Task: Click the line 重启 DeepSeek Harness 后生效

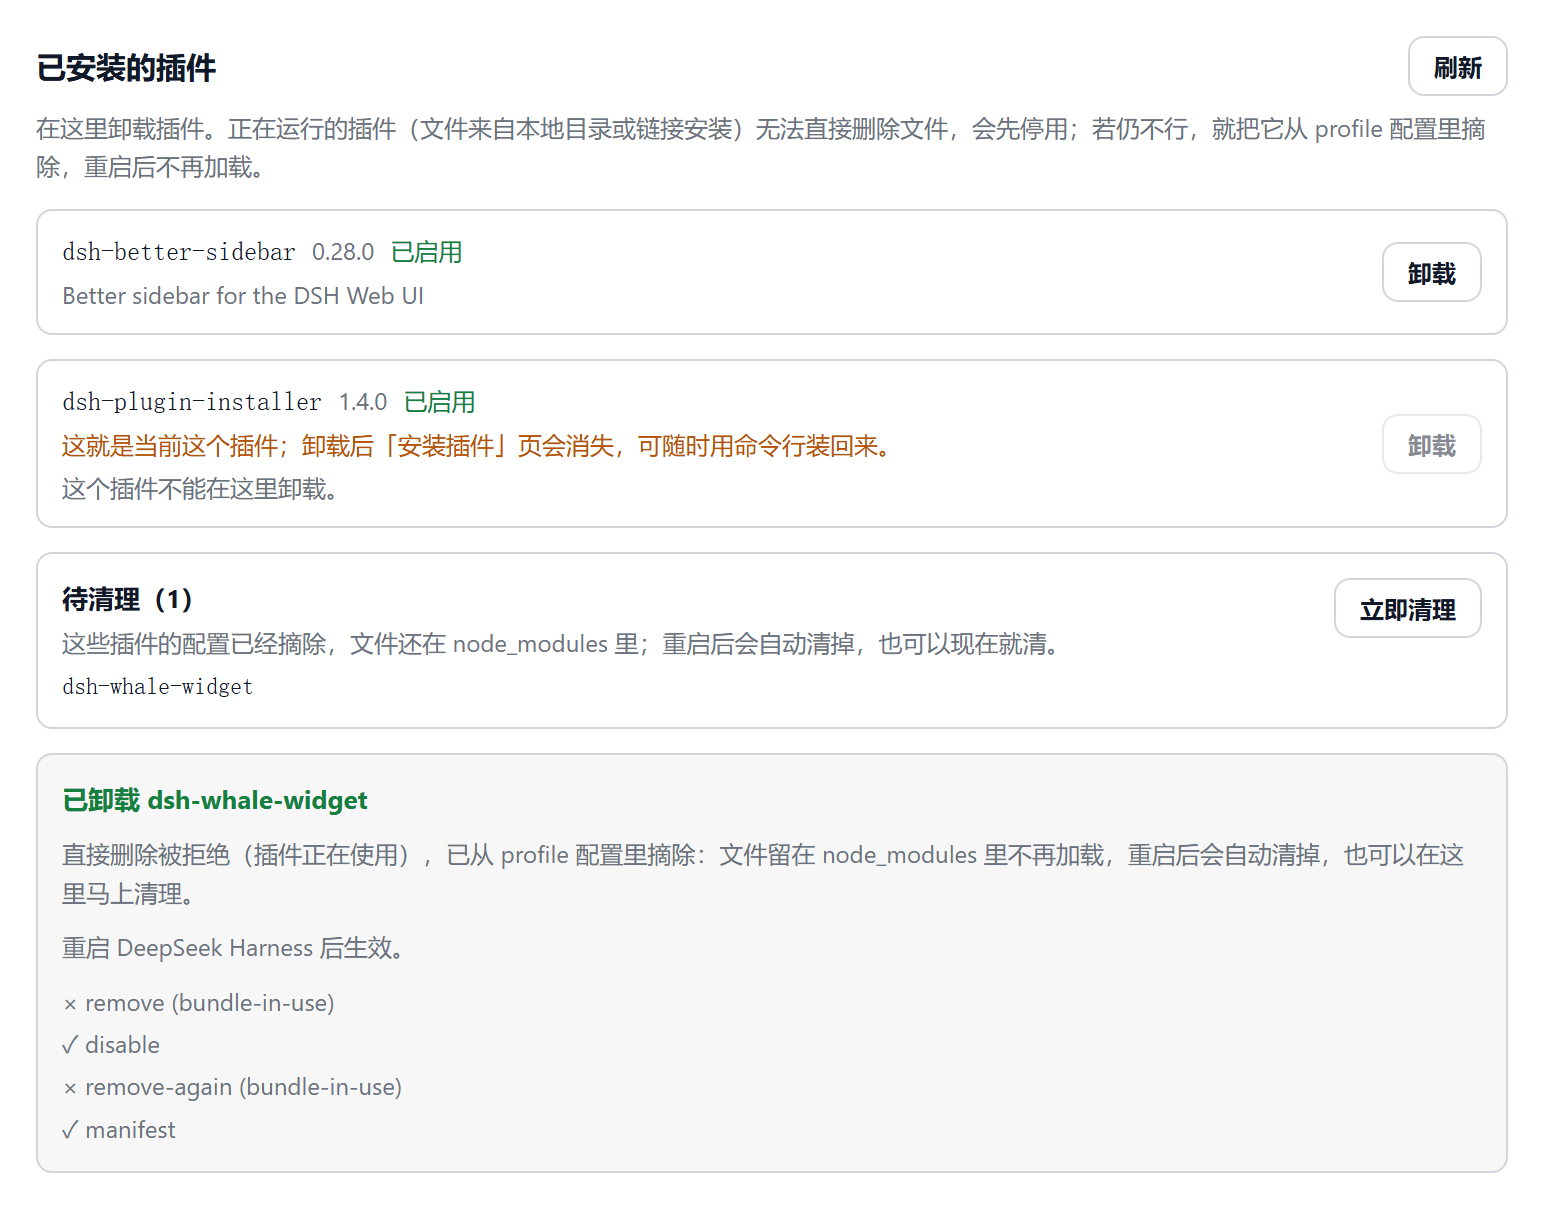Action: point(233,948)
